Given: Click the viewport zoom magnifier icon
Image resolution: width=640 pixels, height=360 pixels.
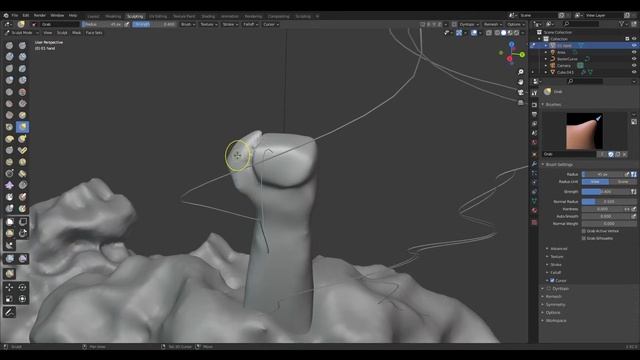Looking at the screenshot, I should [x=520, y=72].
